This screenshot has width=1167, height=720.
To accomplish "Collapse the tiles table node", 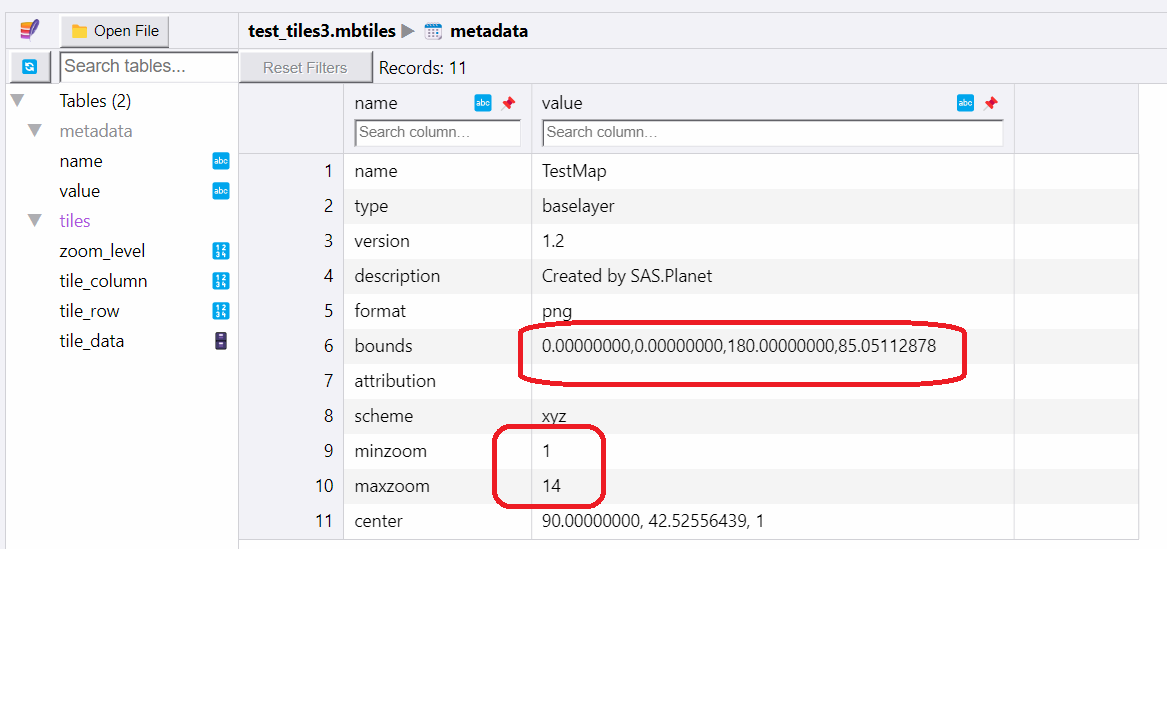I will [x=35, y=221].
